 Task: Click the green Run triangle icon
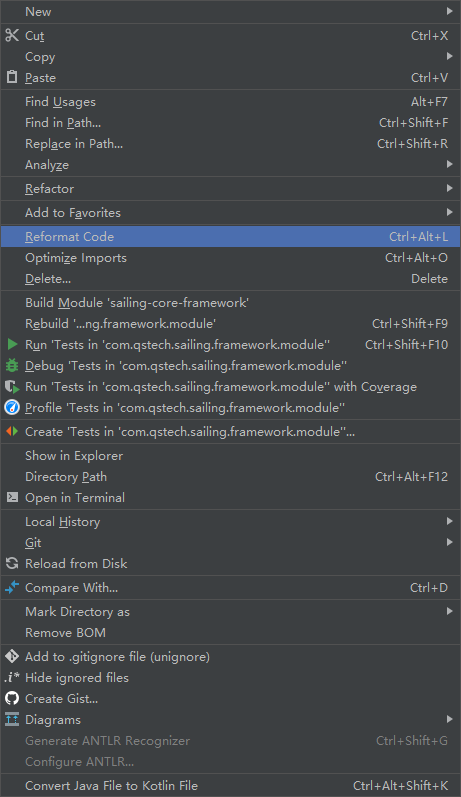(12, 344)
